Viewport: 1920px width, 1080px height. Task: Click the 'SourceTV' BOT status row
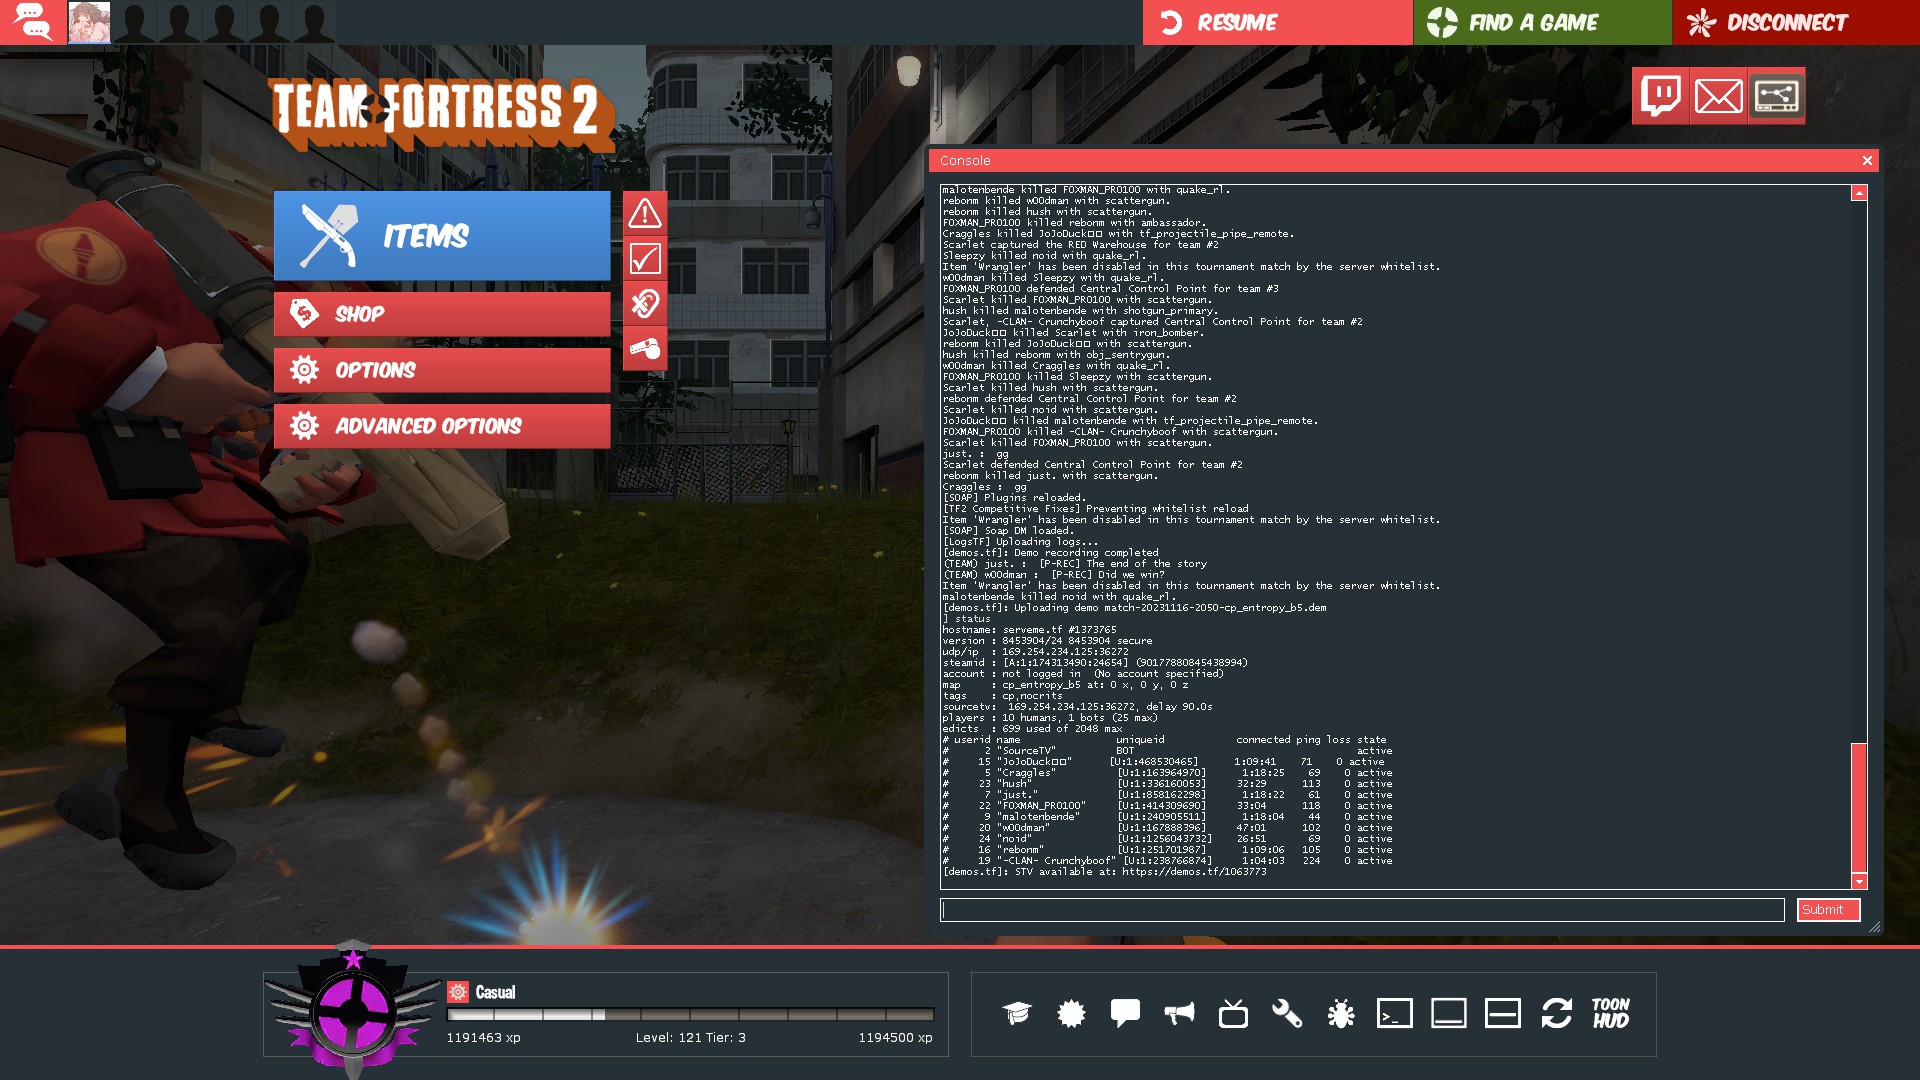coord(1167,751)
